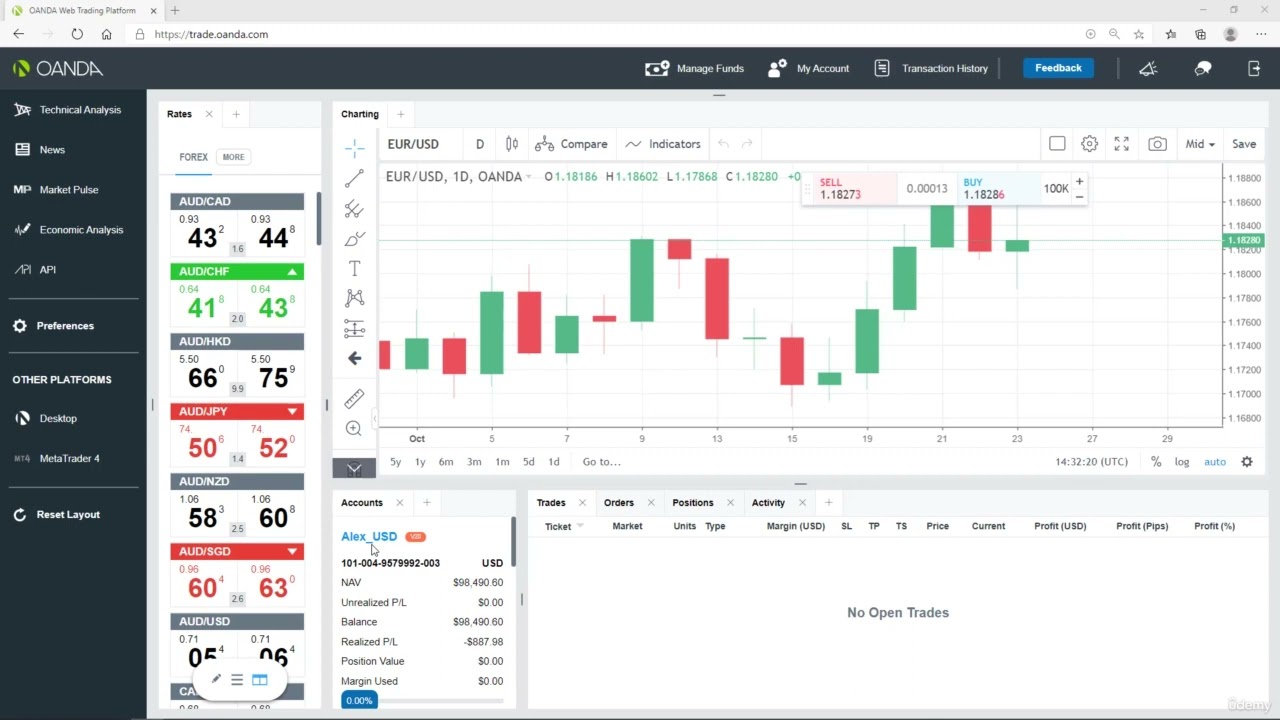
Task: Open candlestick chart style selector
Action: [512, 144]
